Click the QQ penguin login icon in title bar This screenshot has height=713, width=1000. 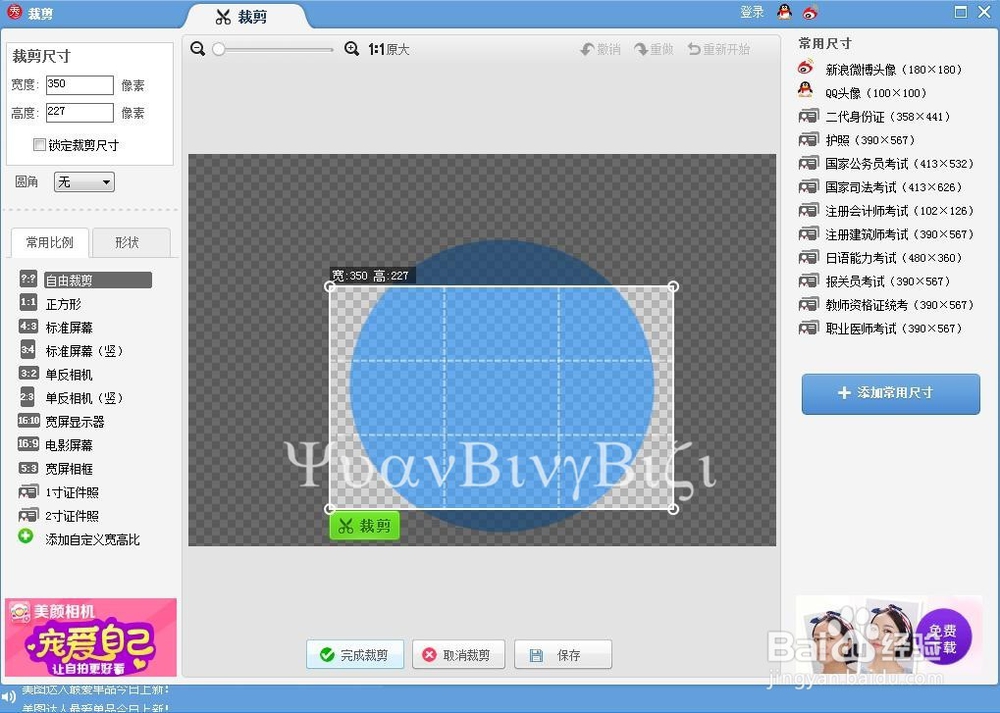point(784,11)
